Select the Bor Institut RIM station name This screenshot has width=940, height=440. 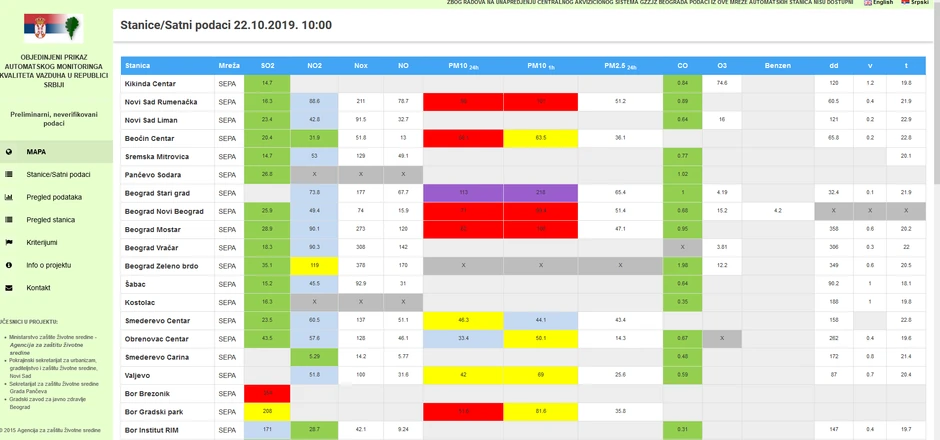(152, 430)
